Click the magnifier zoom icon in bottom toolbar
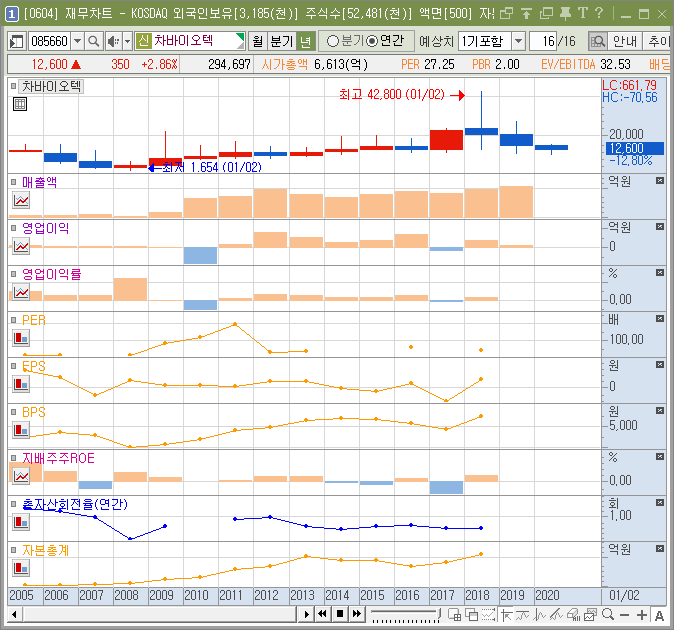The height and width of the screenshot is (630, 674). coord(608,615)
